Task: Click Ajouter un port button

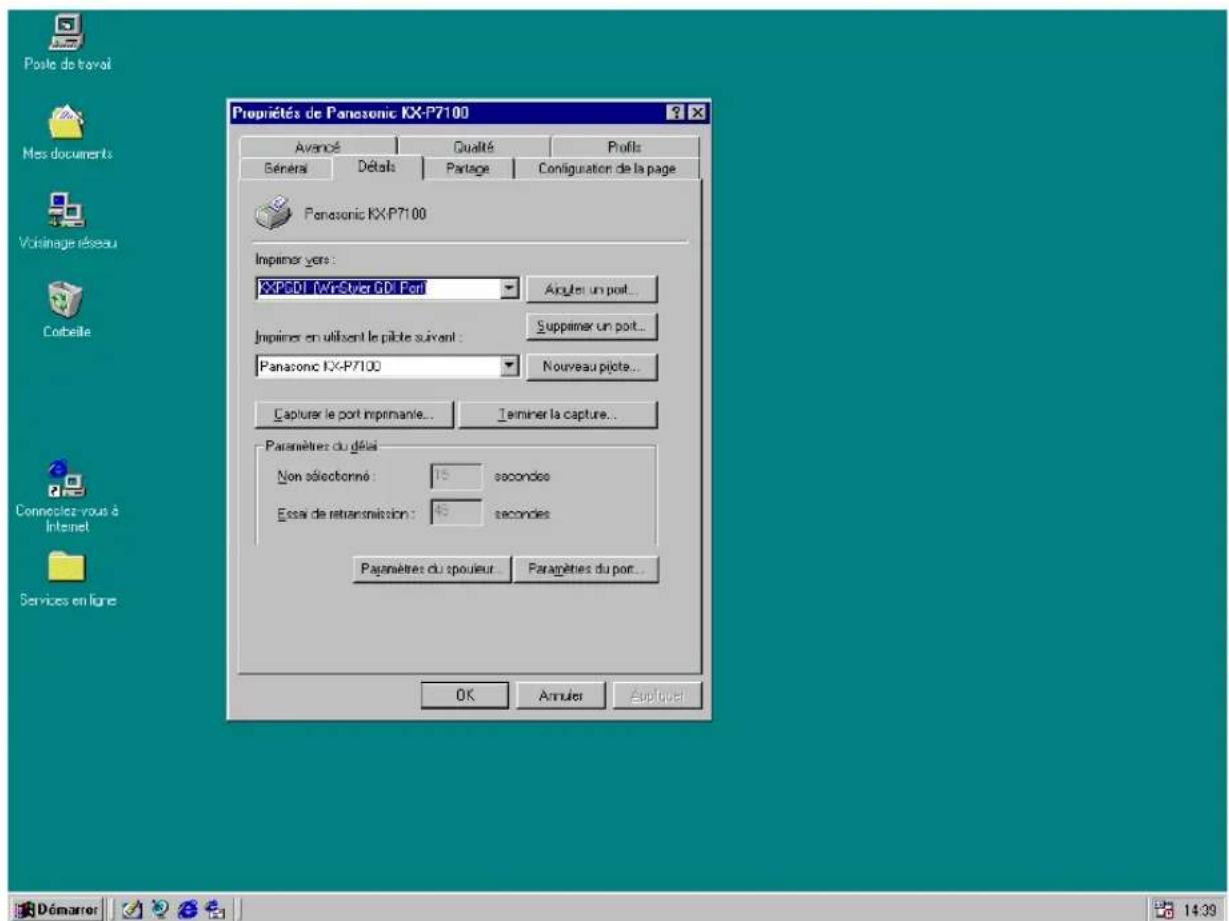Action: coord(592,289)
